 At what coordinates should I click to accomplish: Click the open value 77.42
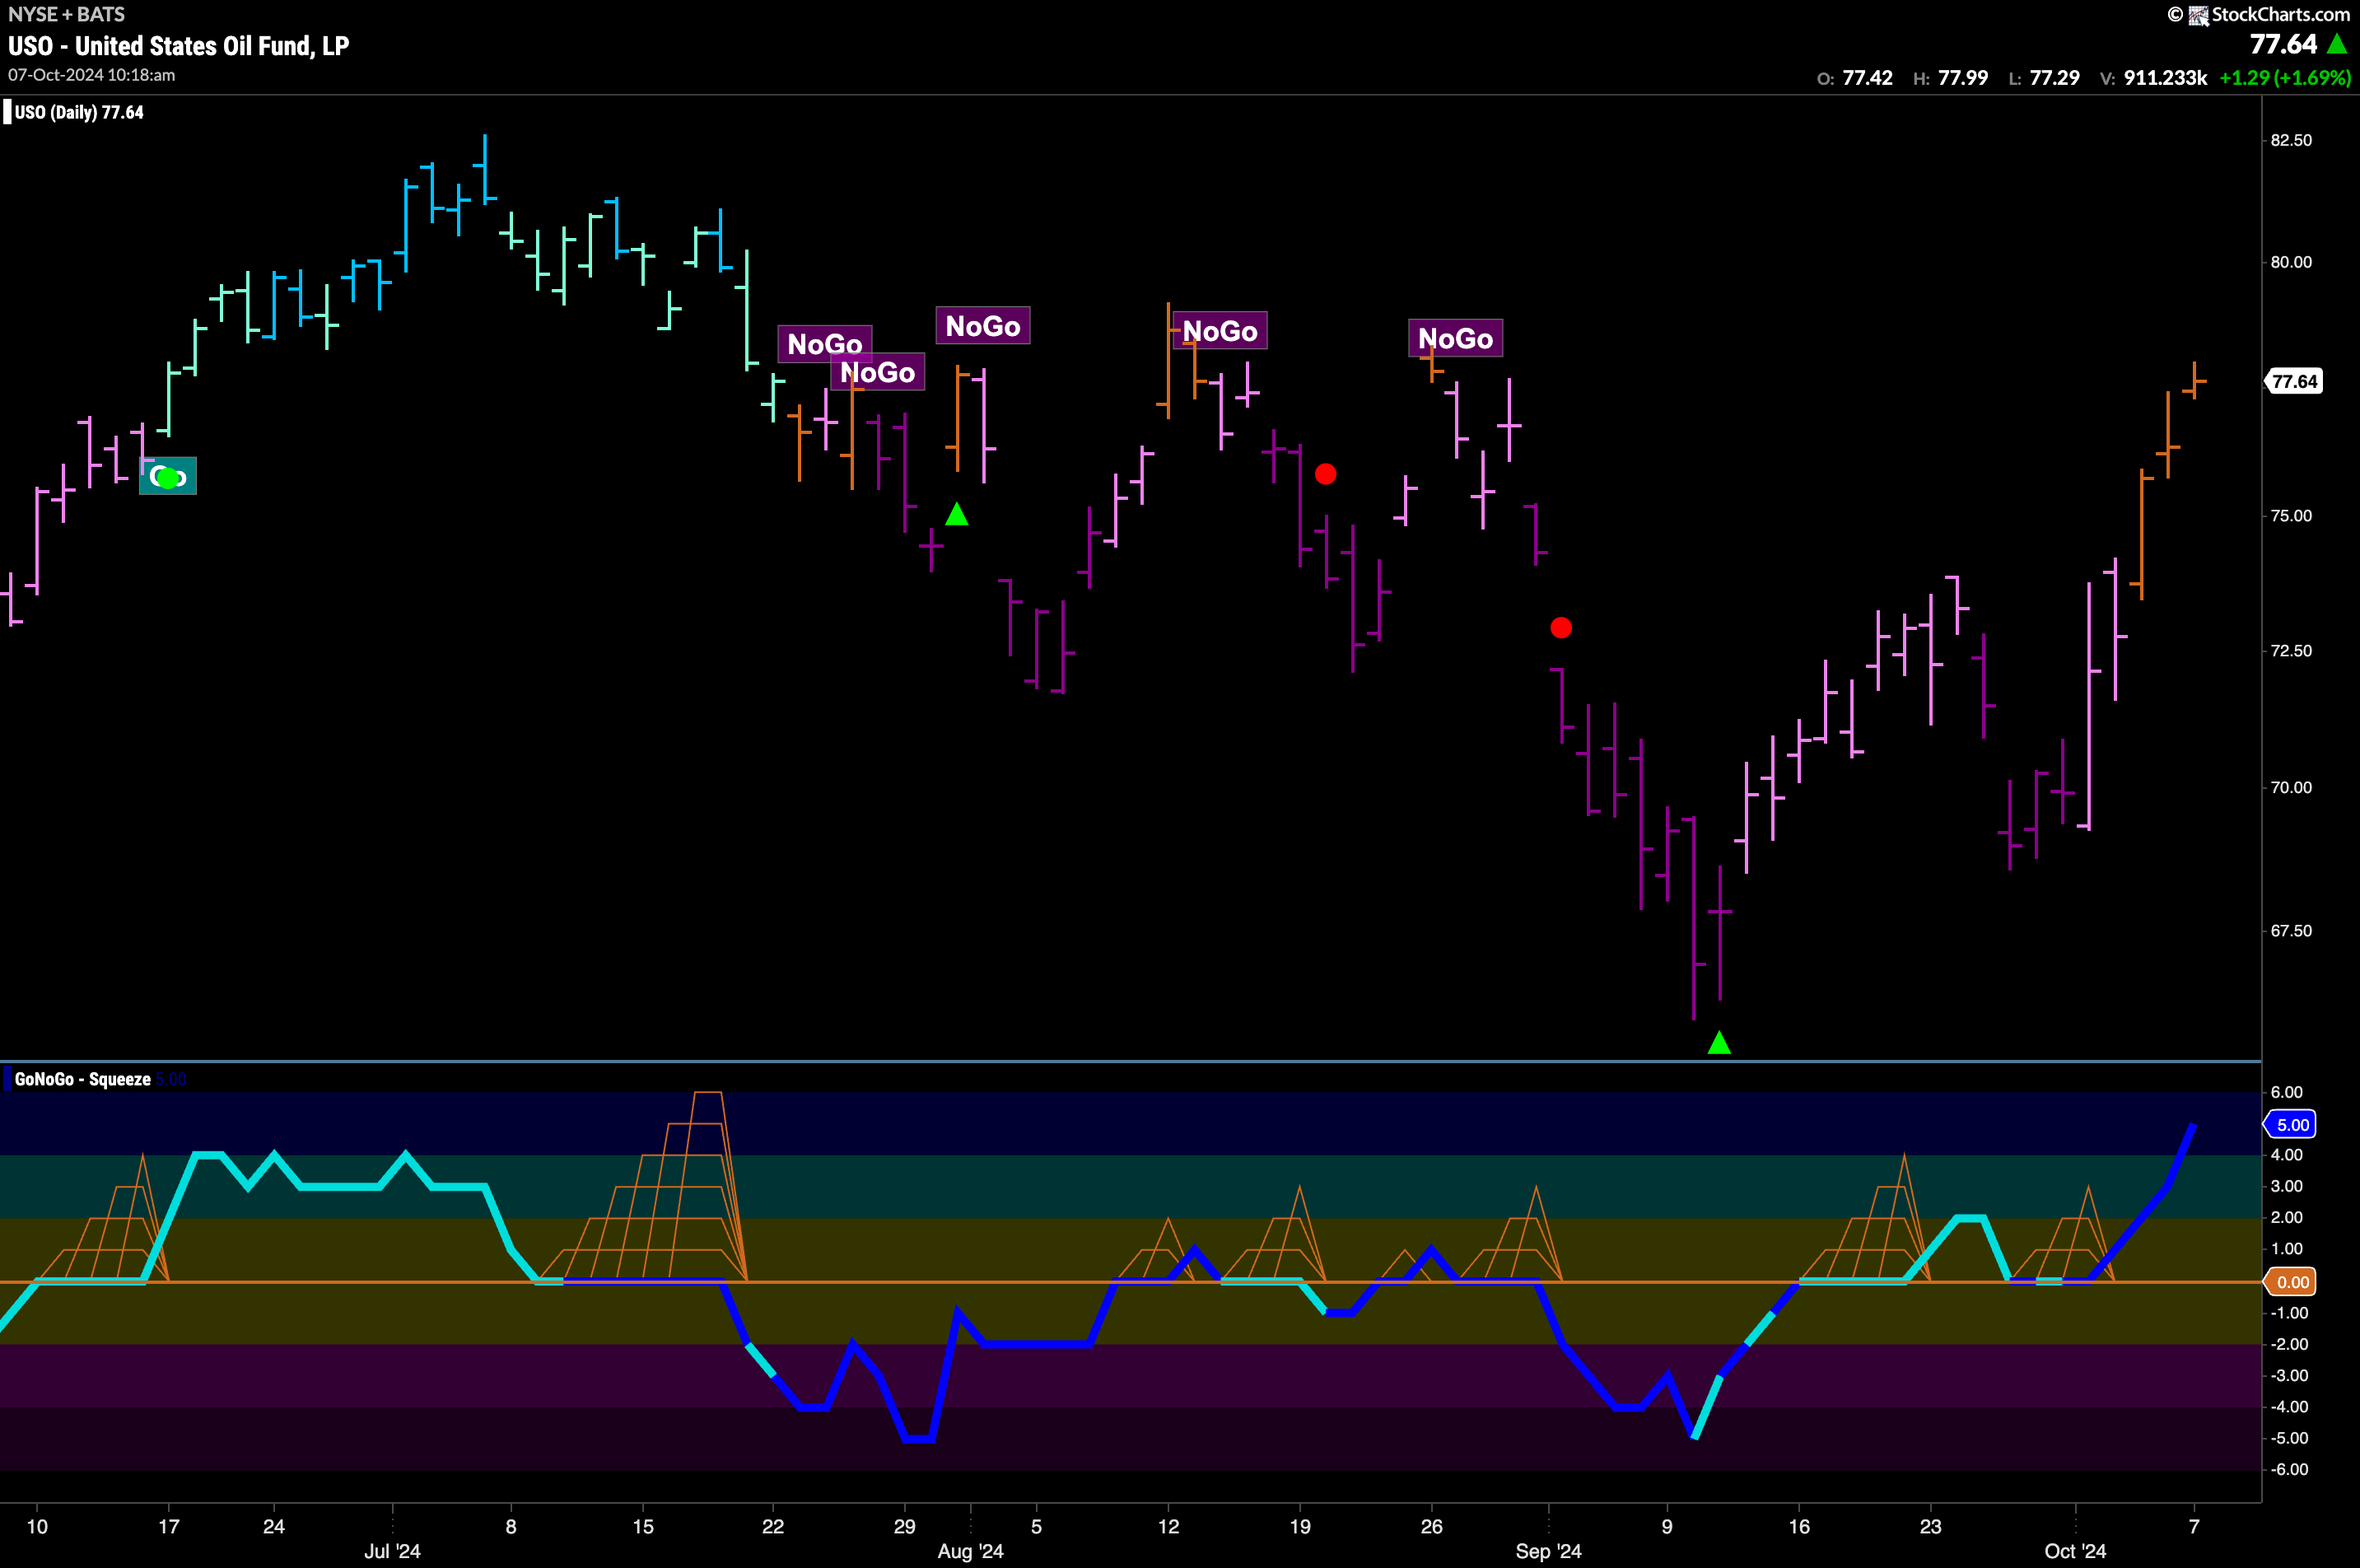[x=1867, y=78]
